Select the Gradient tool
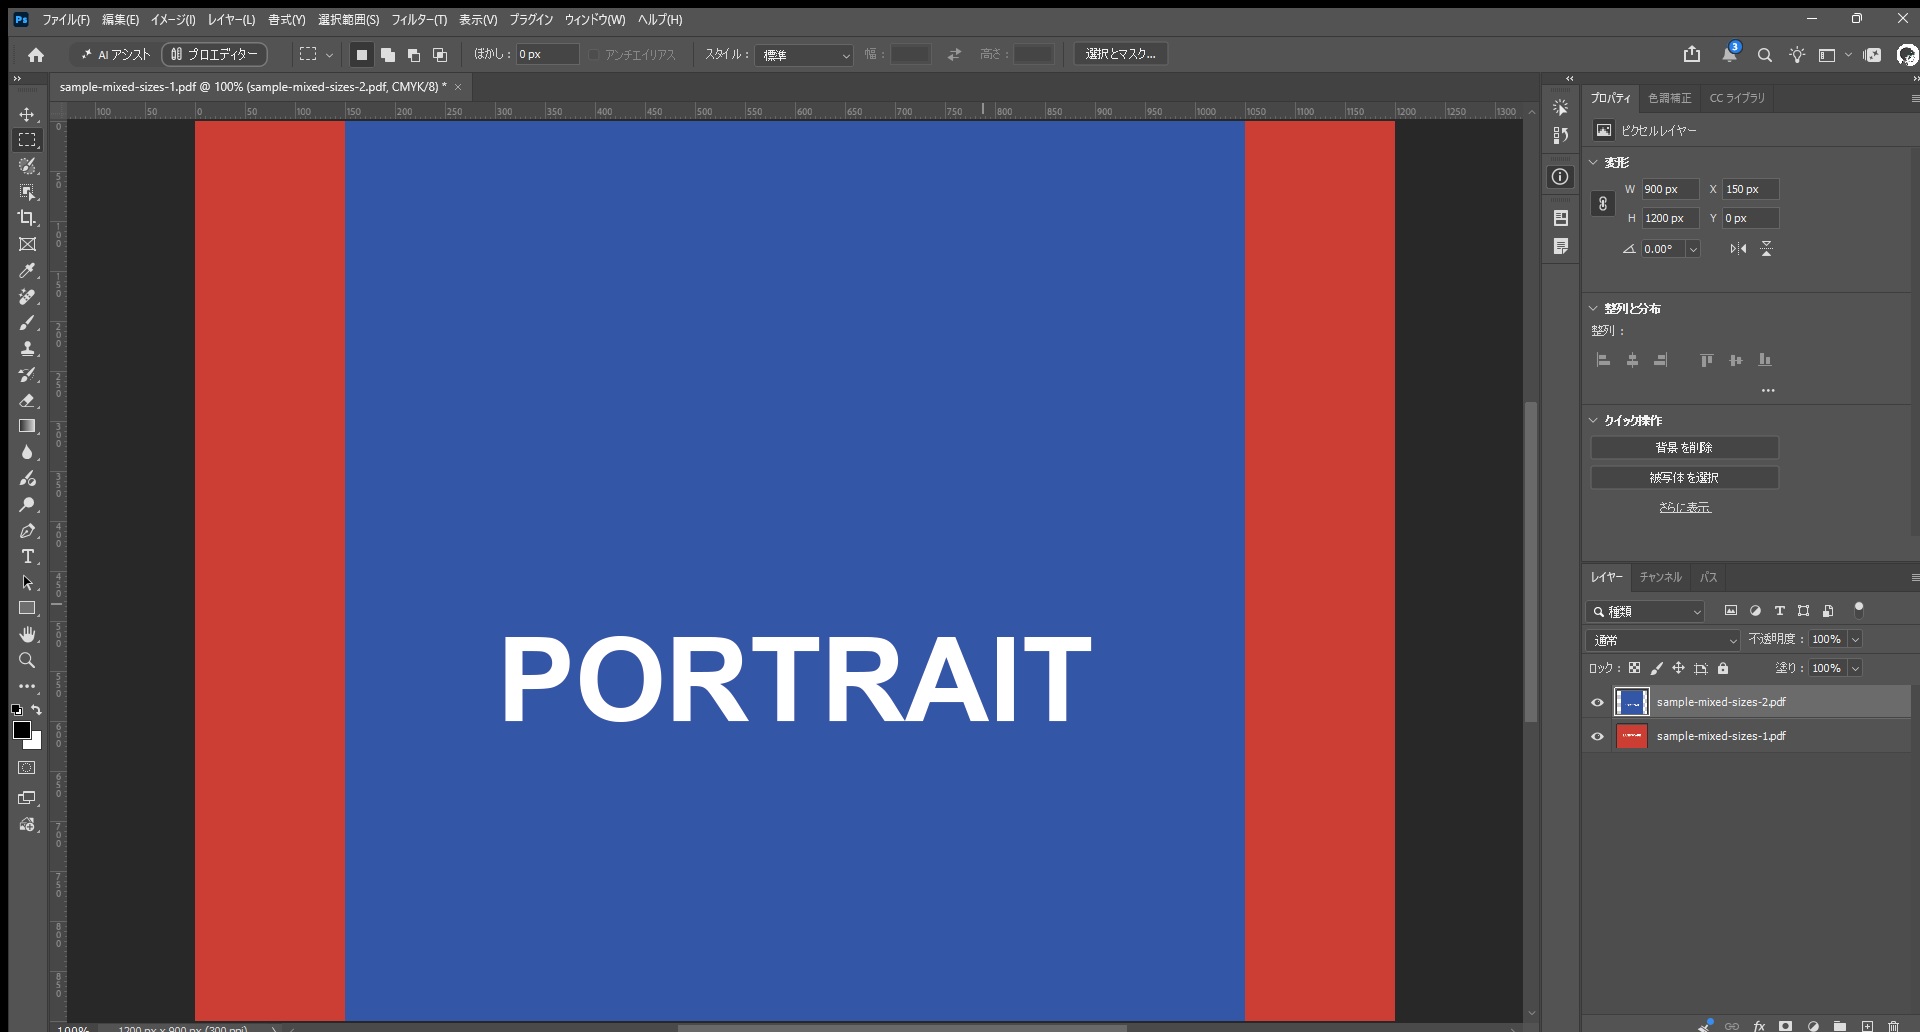 [27, 426]
